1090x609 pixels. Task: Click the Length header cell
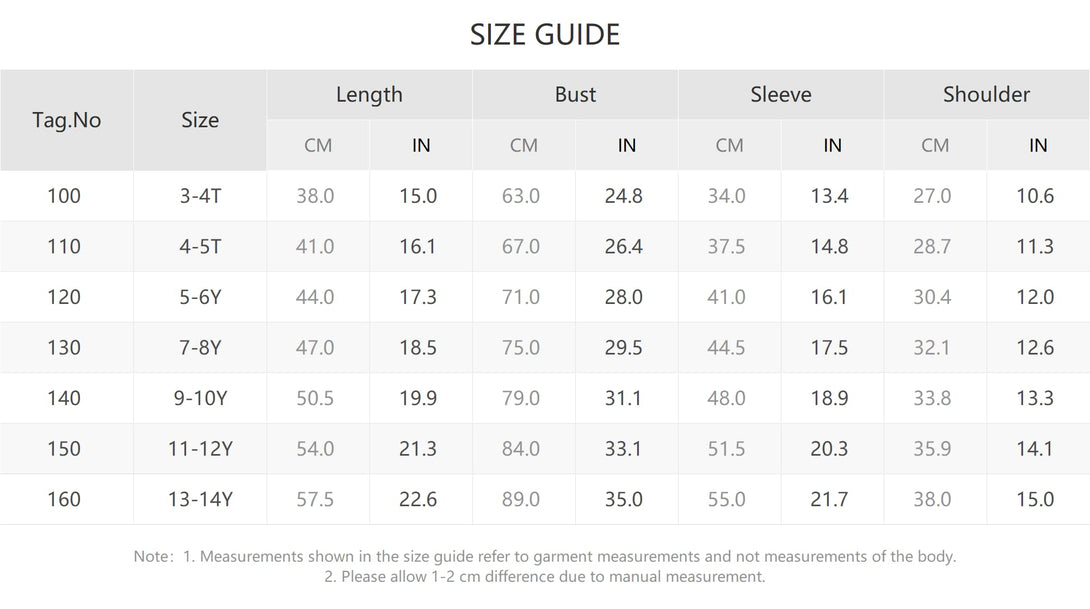[x=369, y=94]
